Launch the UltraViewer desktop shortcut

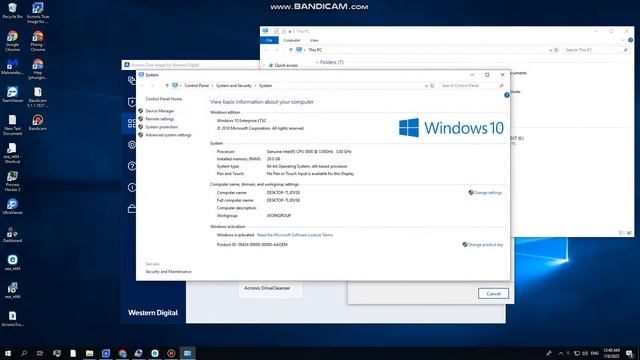(12, 207)
